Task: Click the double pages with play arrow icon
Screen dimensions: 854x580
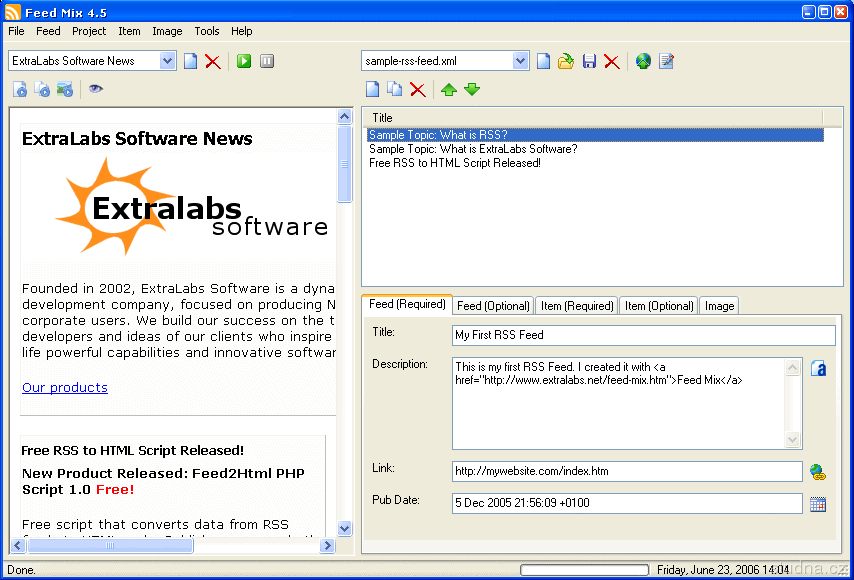Action: (x=42, y=89)
